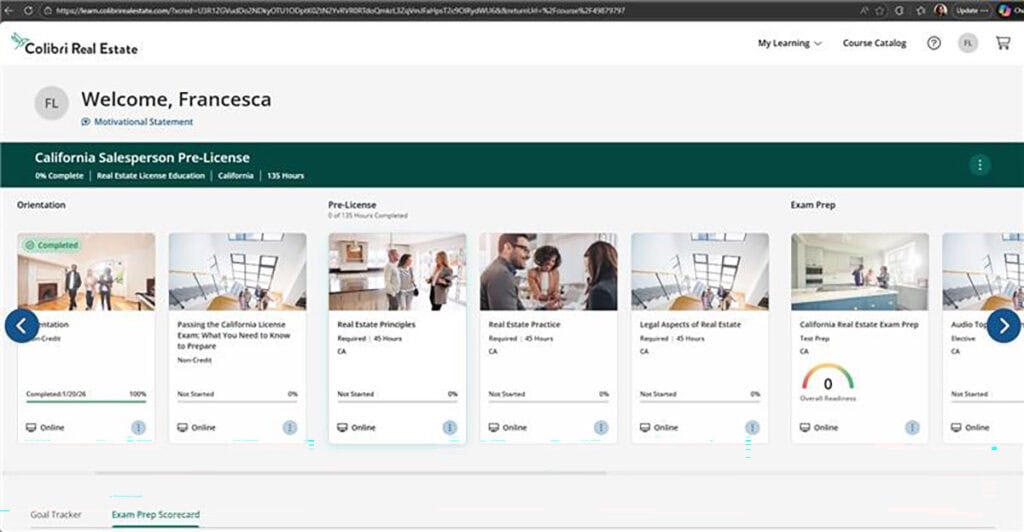The height and width of the screenshot is (532, 1024).
Task: Open Real Estate Practice card options menu
Action: (601, 427)
